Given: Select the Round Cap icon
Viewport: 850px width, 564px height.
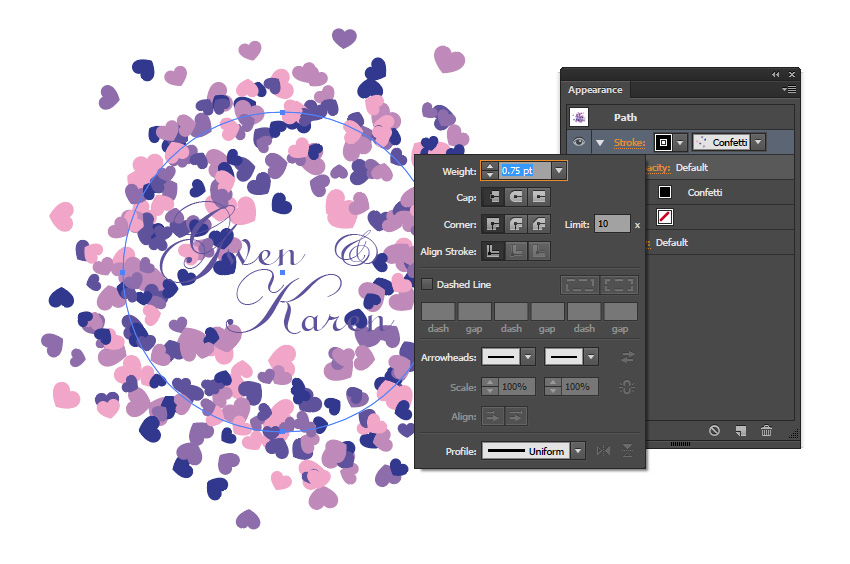Looking at the screenshot, I should [516, 197].
